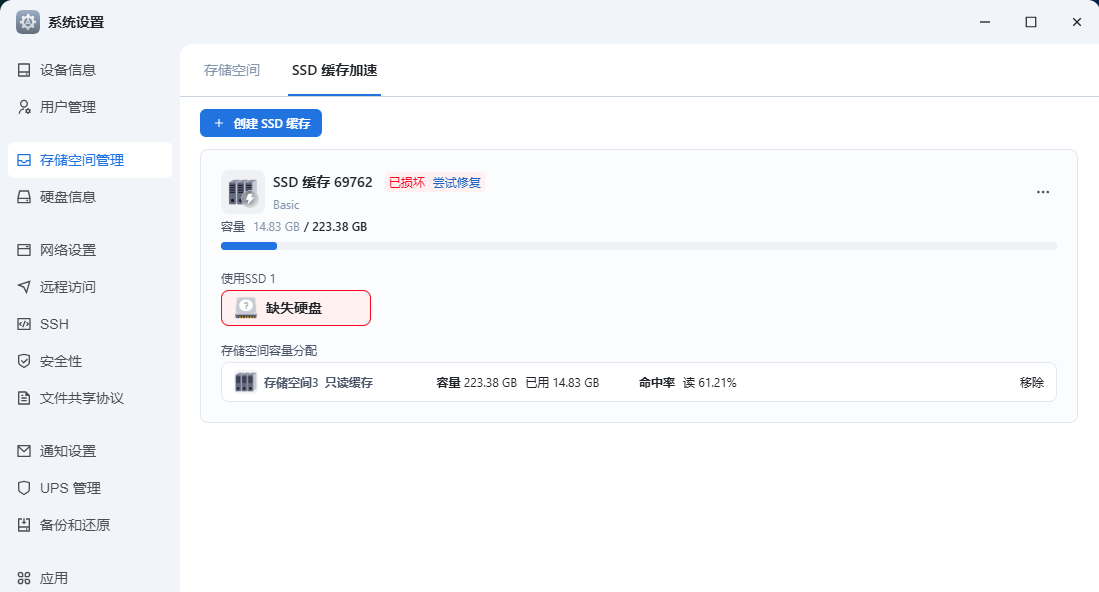
Task: Click the 14.83 GB / 223.38 GB capacity text
Action: click(310, 227)
